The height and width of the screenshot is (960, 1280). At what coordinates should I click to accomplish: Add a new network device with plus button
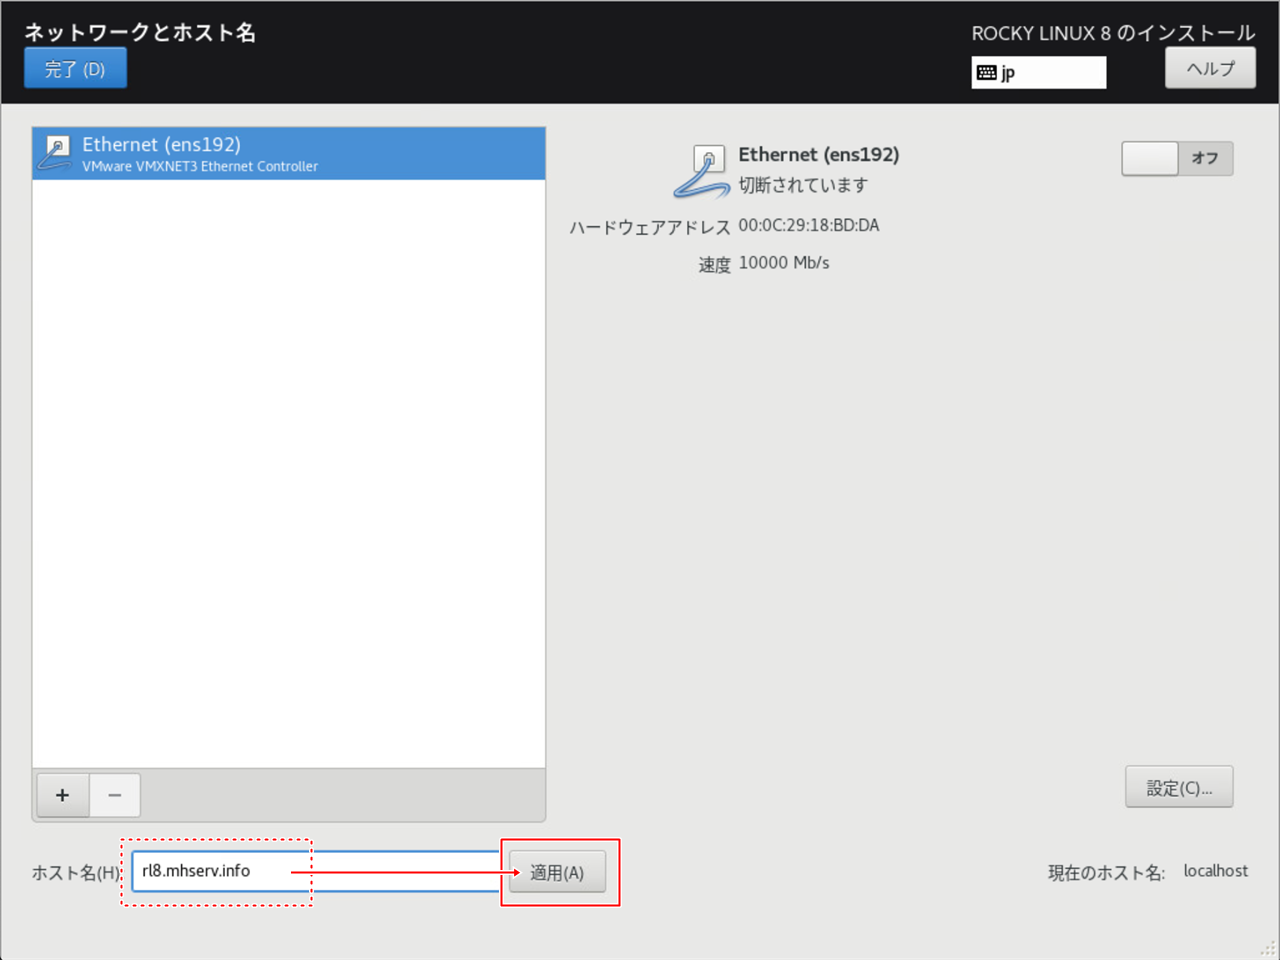62,795
